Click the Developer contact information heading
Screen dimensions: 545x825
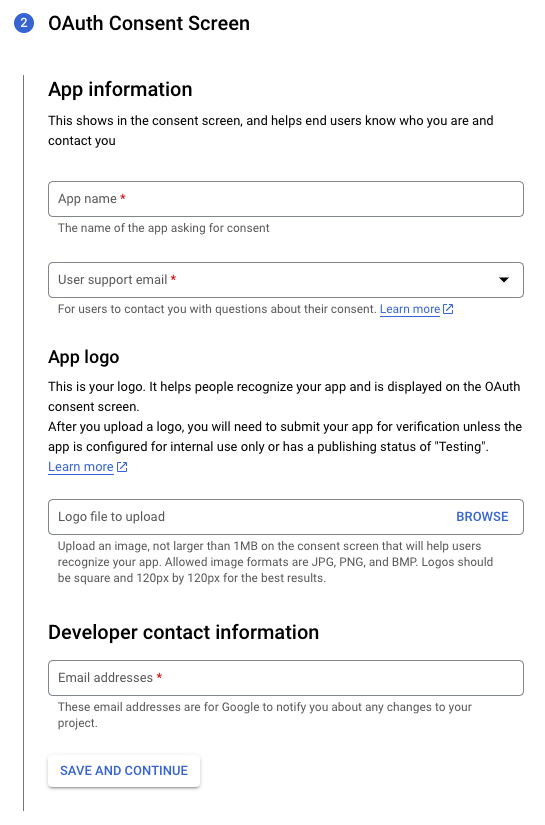tap(184, 632)
